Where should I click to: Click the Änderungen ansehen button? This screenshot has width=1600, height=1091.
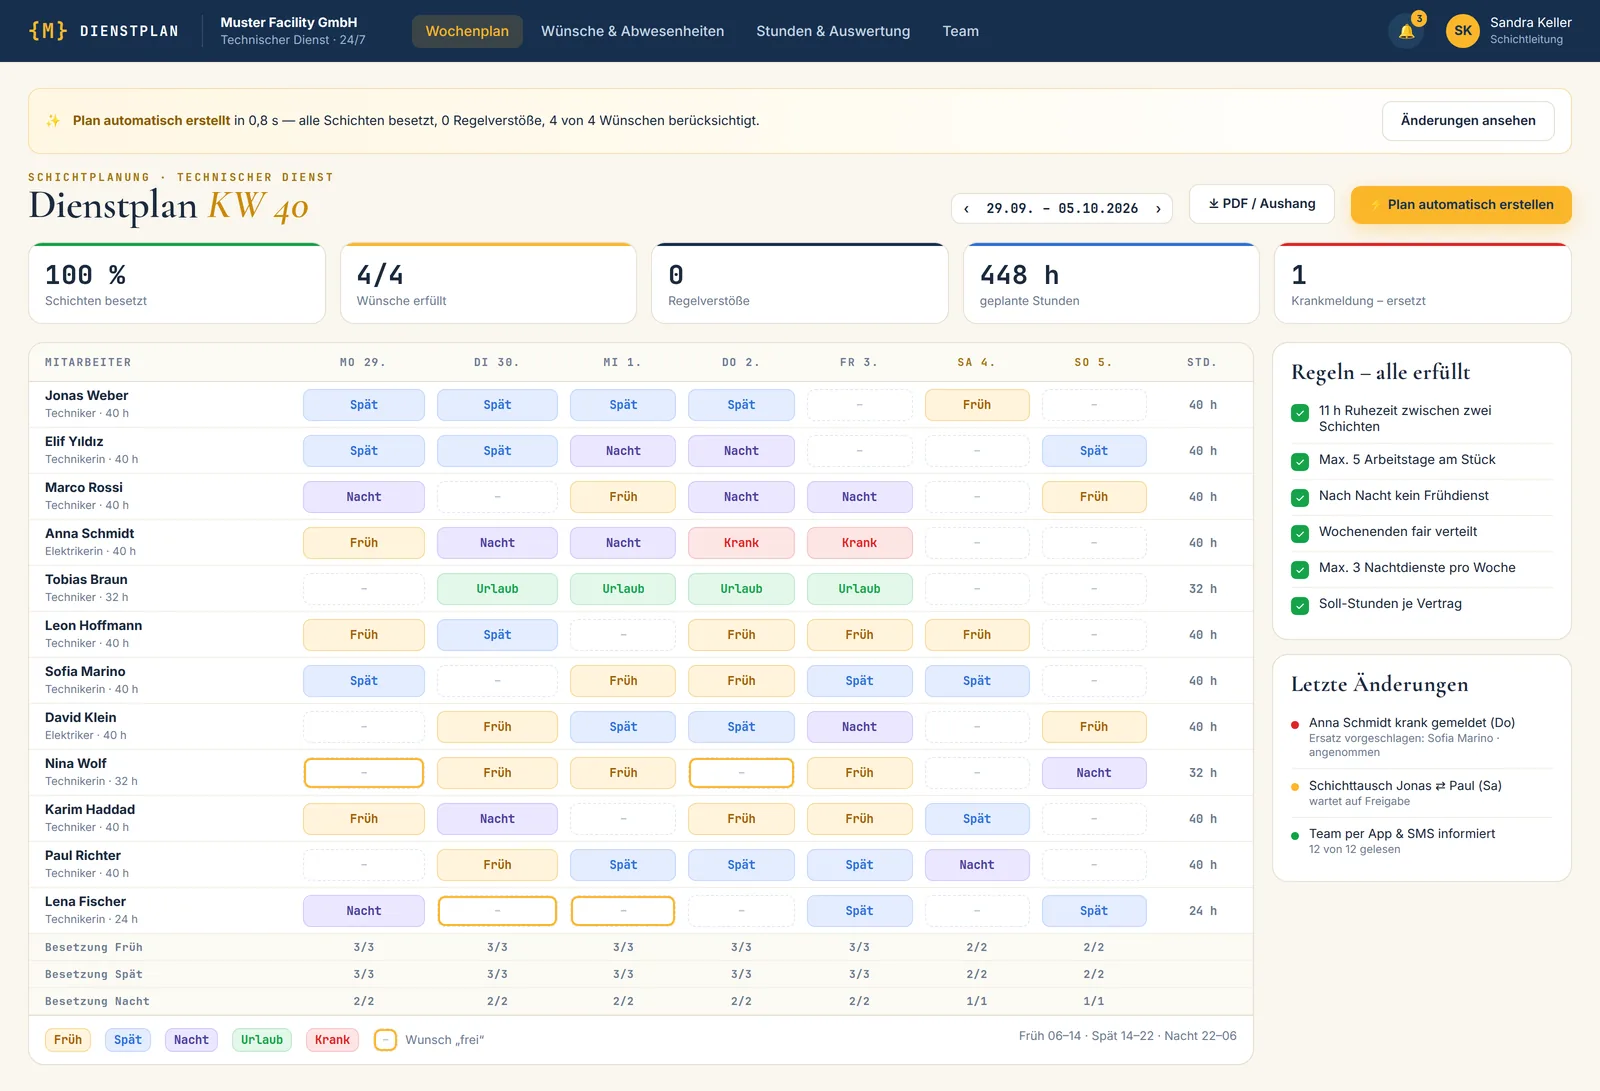pos(1468,121)
